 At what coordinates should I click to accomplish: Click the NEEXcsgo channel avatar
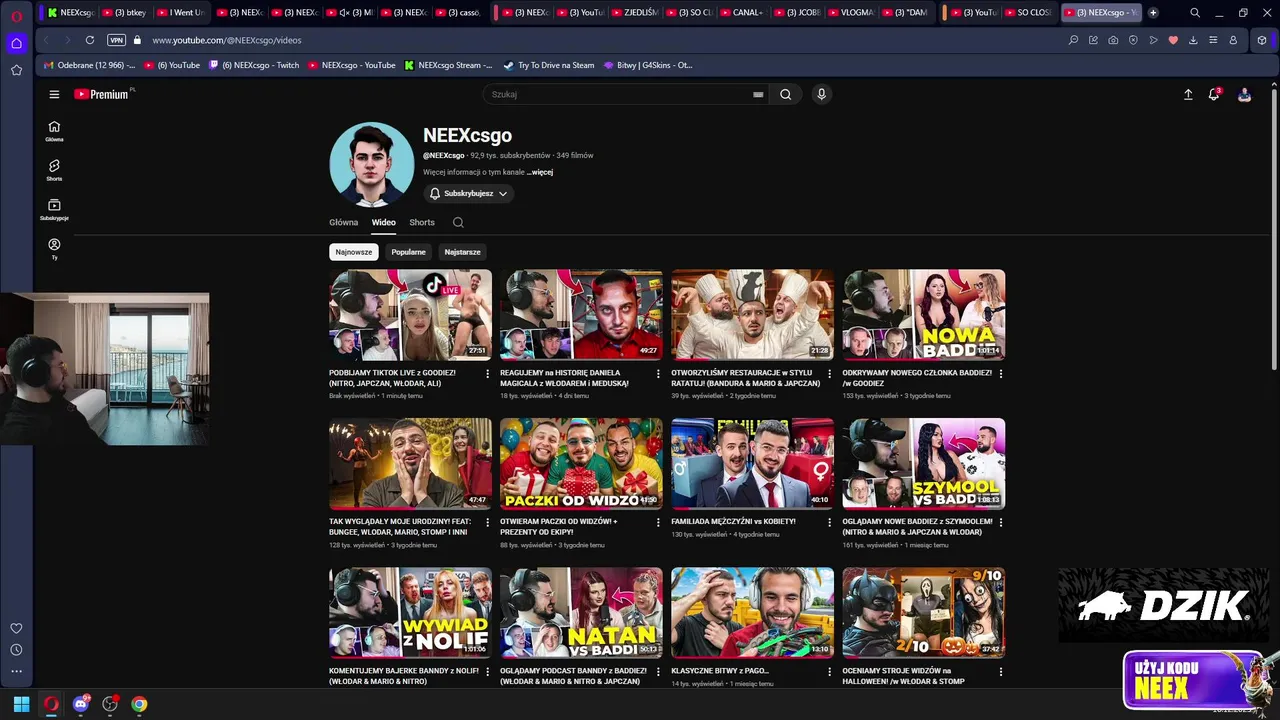pos(371,164)
